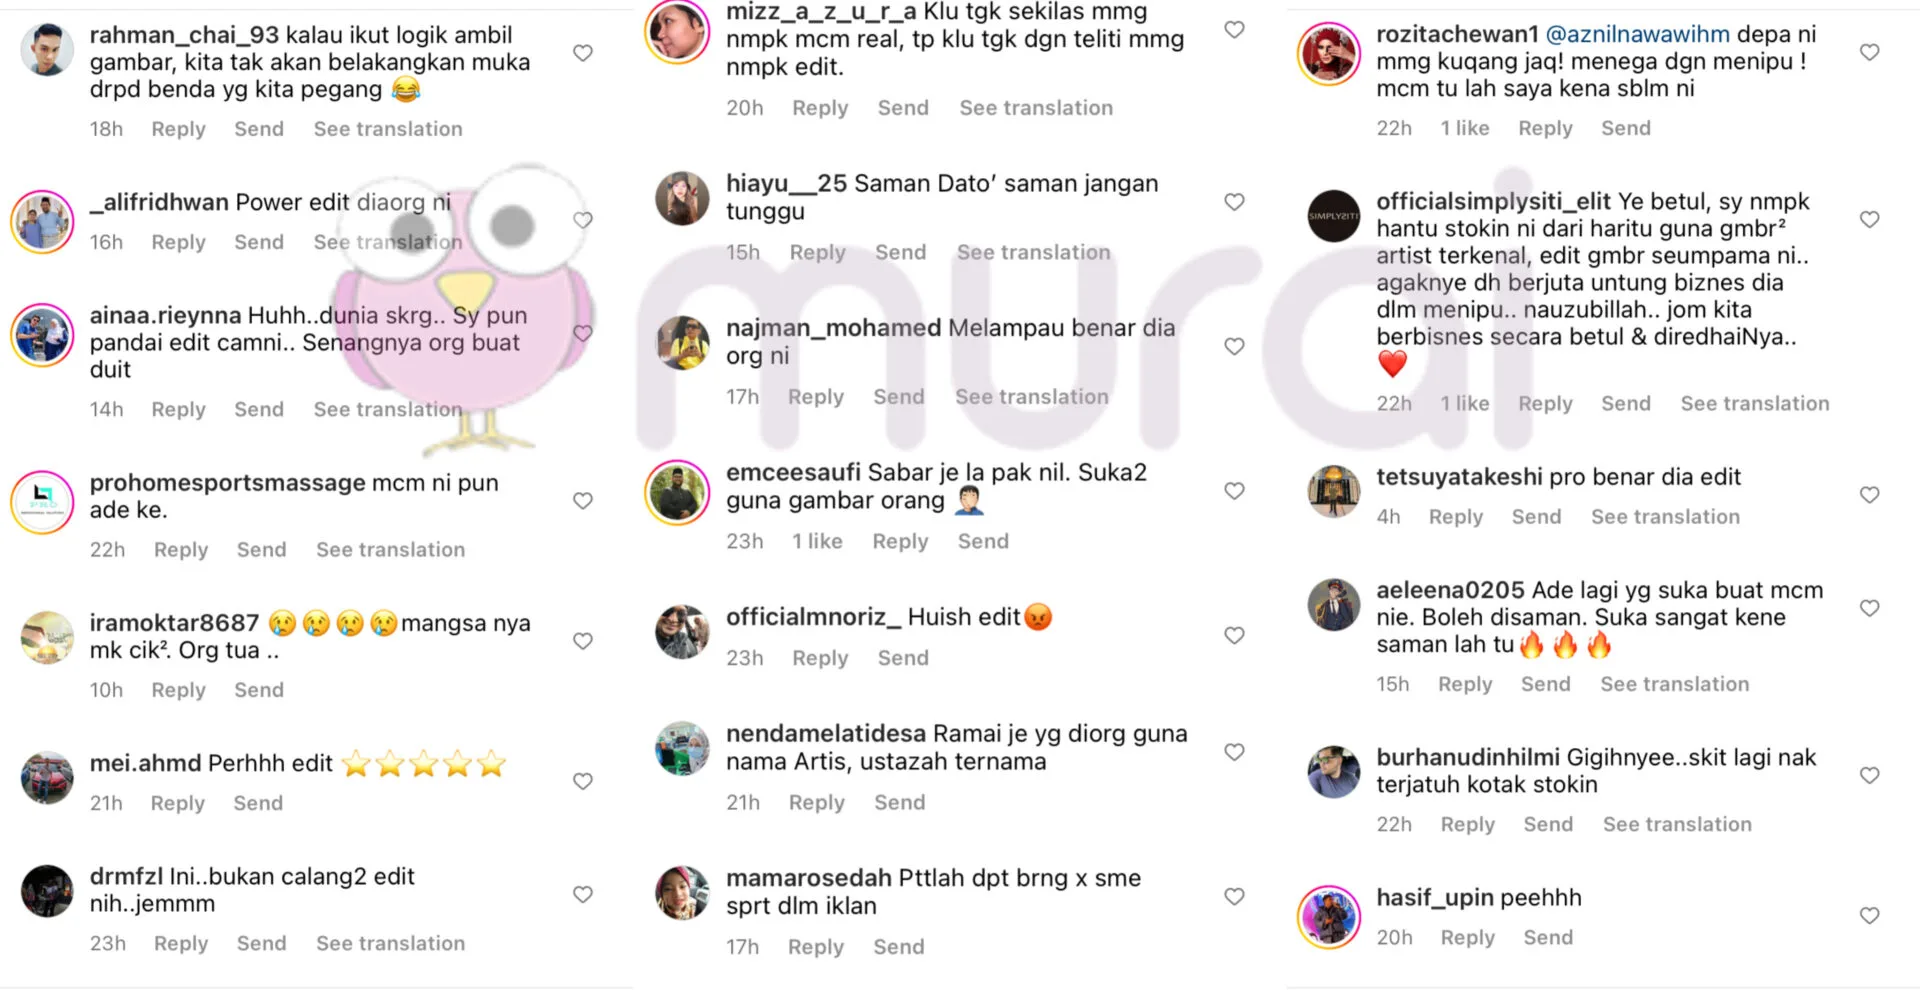The height and width of the screenshot is (990, 1920).
Task: Heart burhanudinhilmi's comment
Action: (x=1870, y=775)
